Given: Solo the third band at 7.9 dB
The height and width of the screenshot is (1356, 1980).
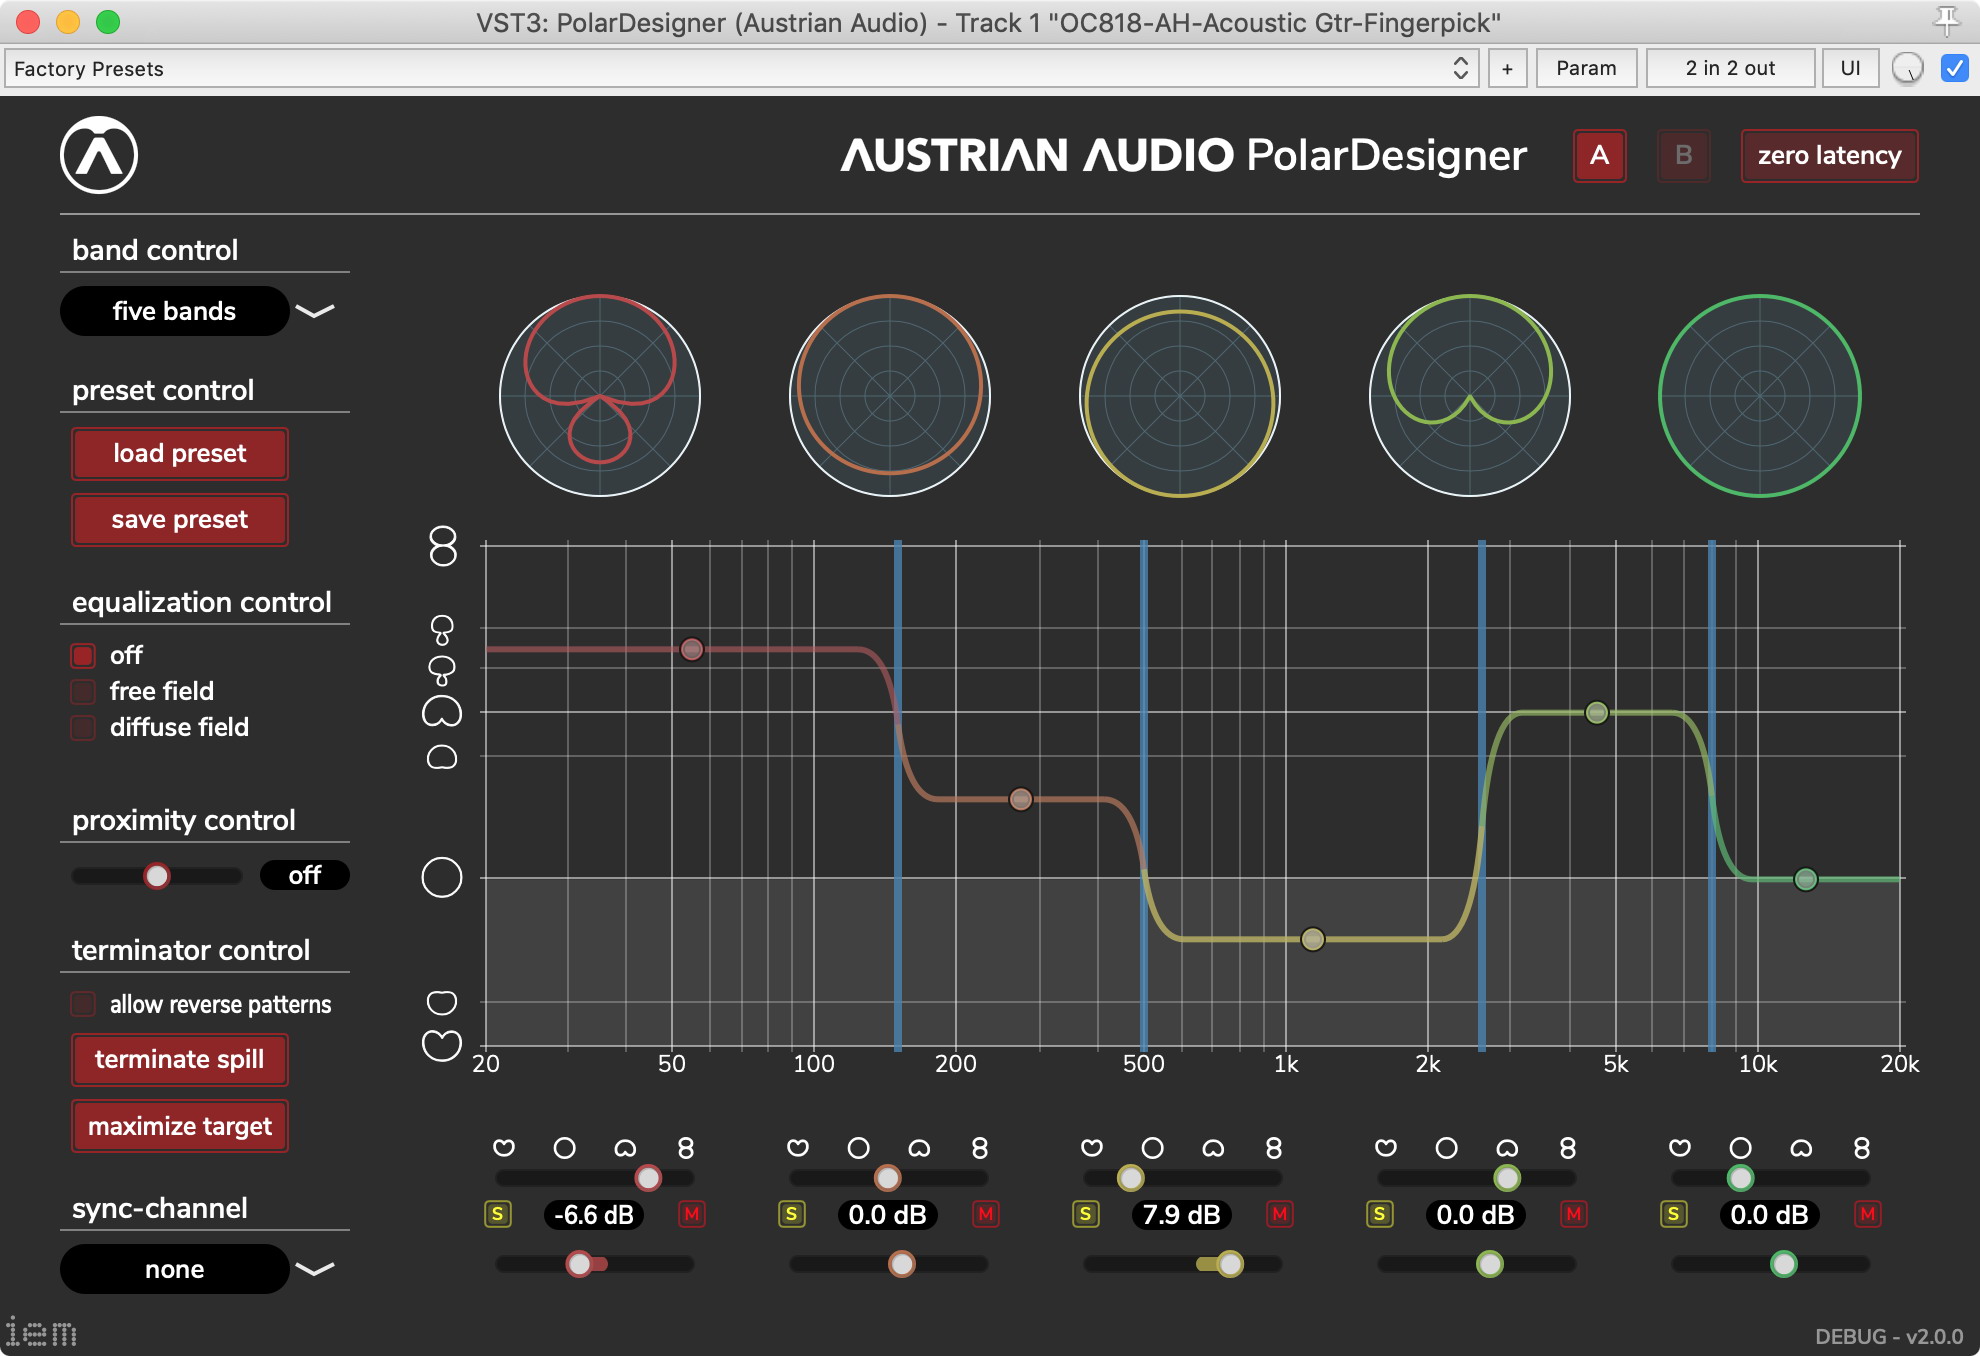Looking at the screenshot, I should [x=1086, y=1214].
